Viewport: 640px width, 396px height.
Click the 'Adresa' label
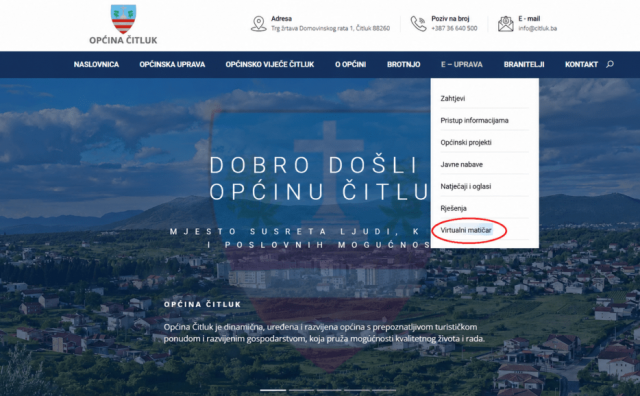click(282, 19)
